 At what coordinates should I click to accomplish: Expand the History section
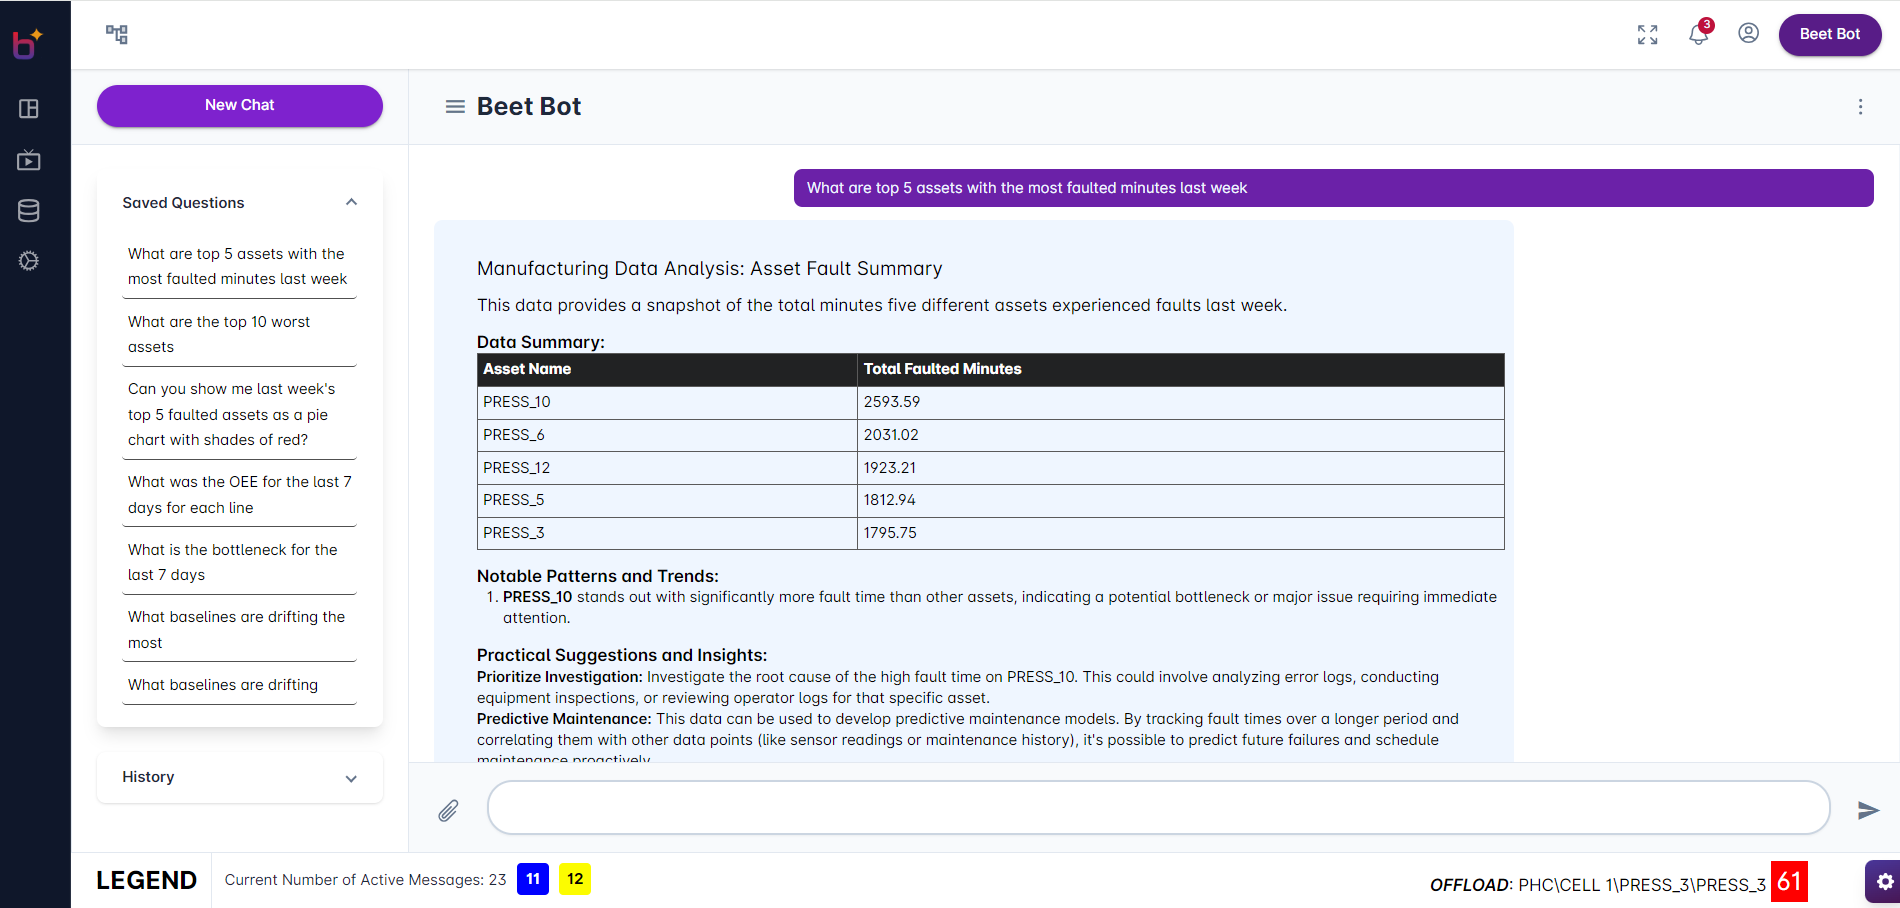point(351,778)
